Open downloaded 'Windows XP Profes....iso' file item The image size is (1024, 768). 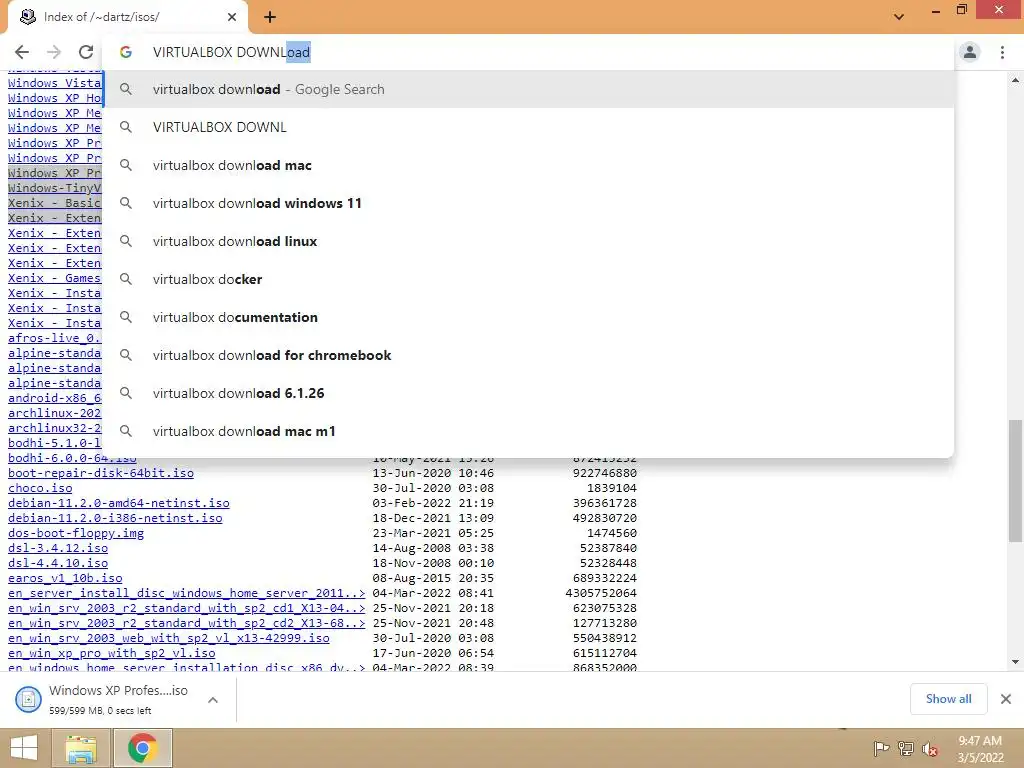[103, 699]
